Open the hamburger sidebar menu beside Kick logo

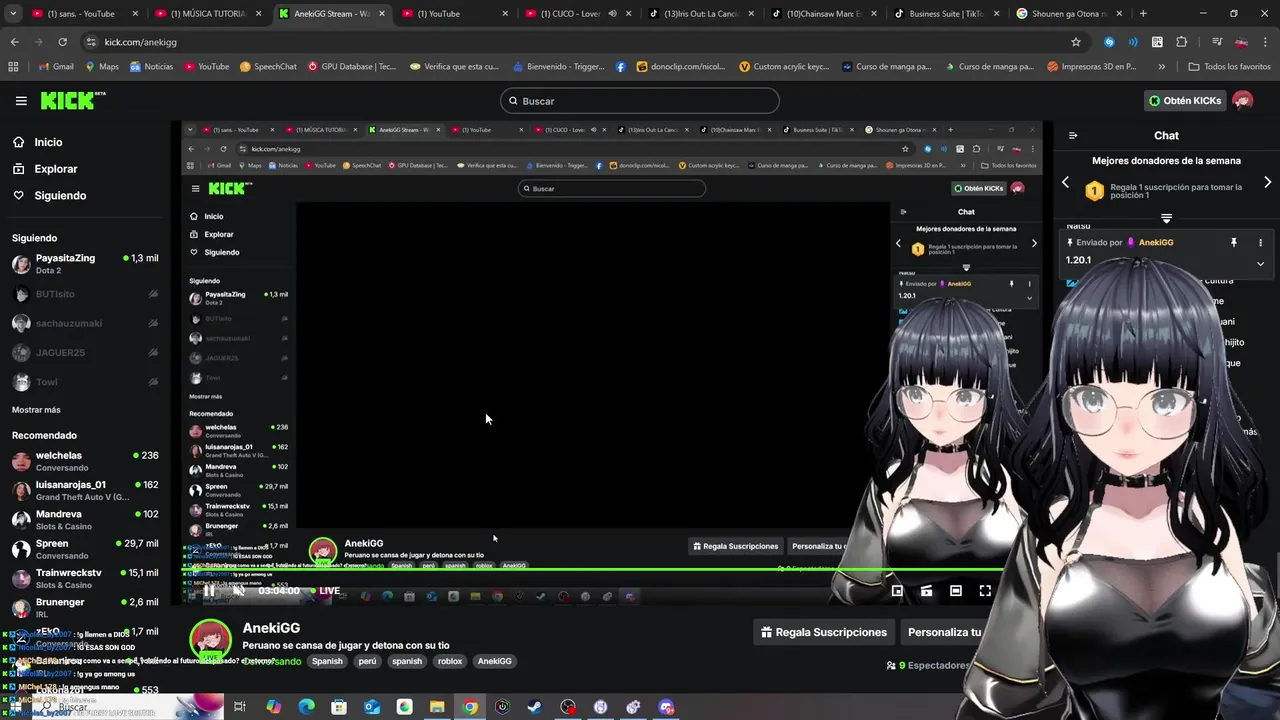(21, 101)
